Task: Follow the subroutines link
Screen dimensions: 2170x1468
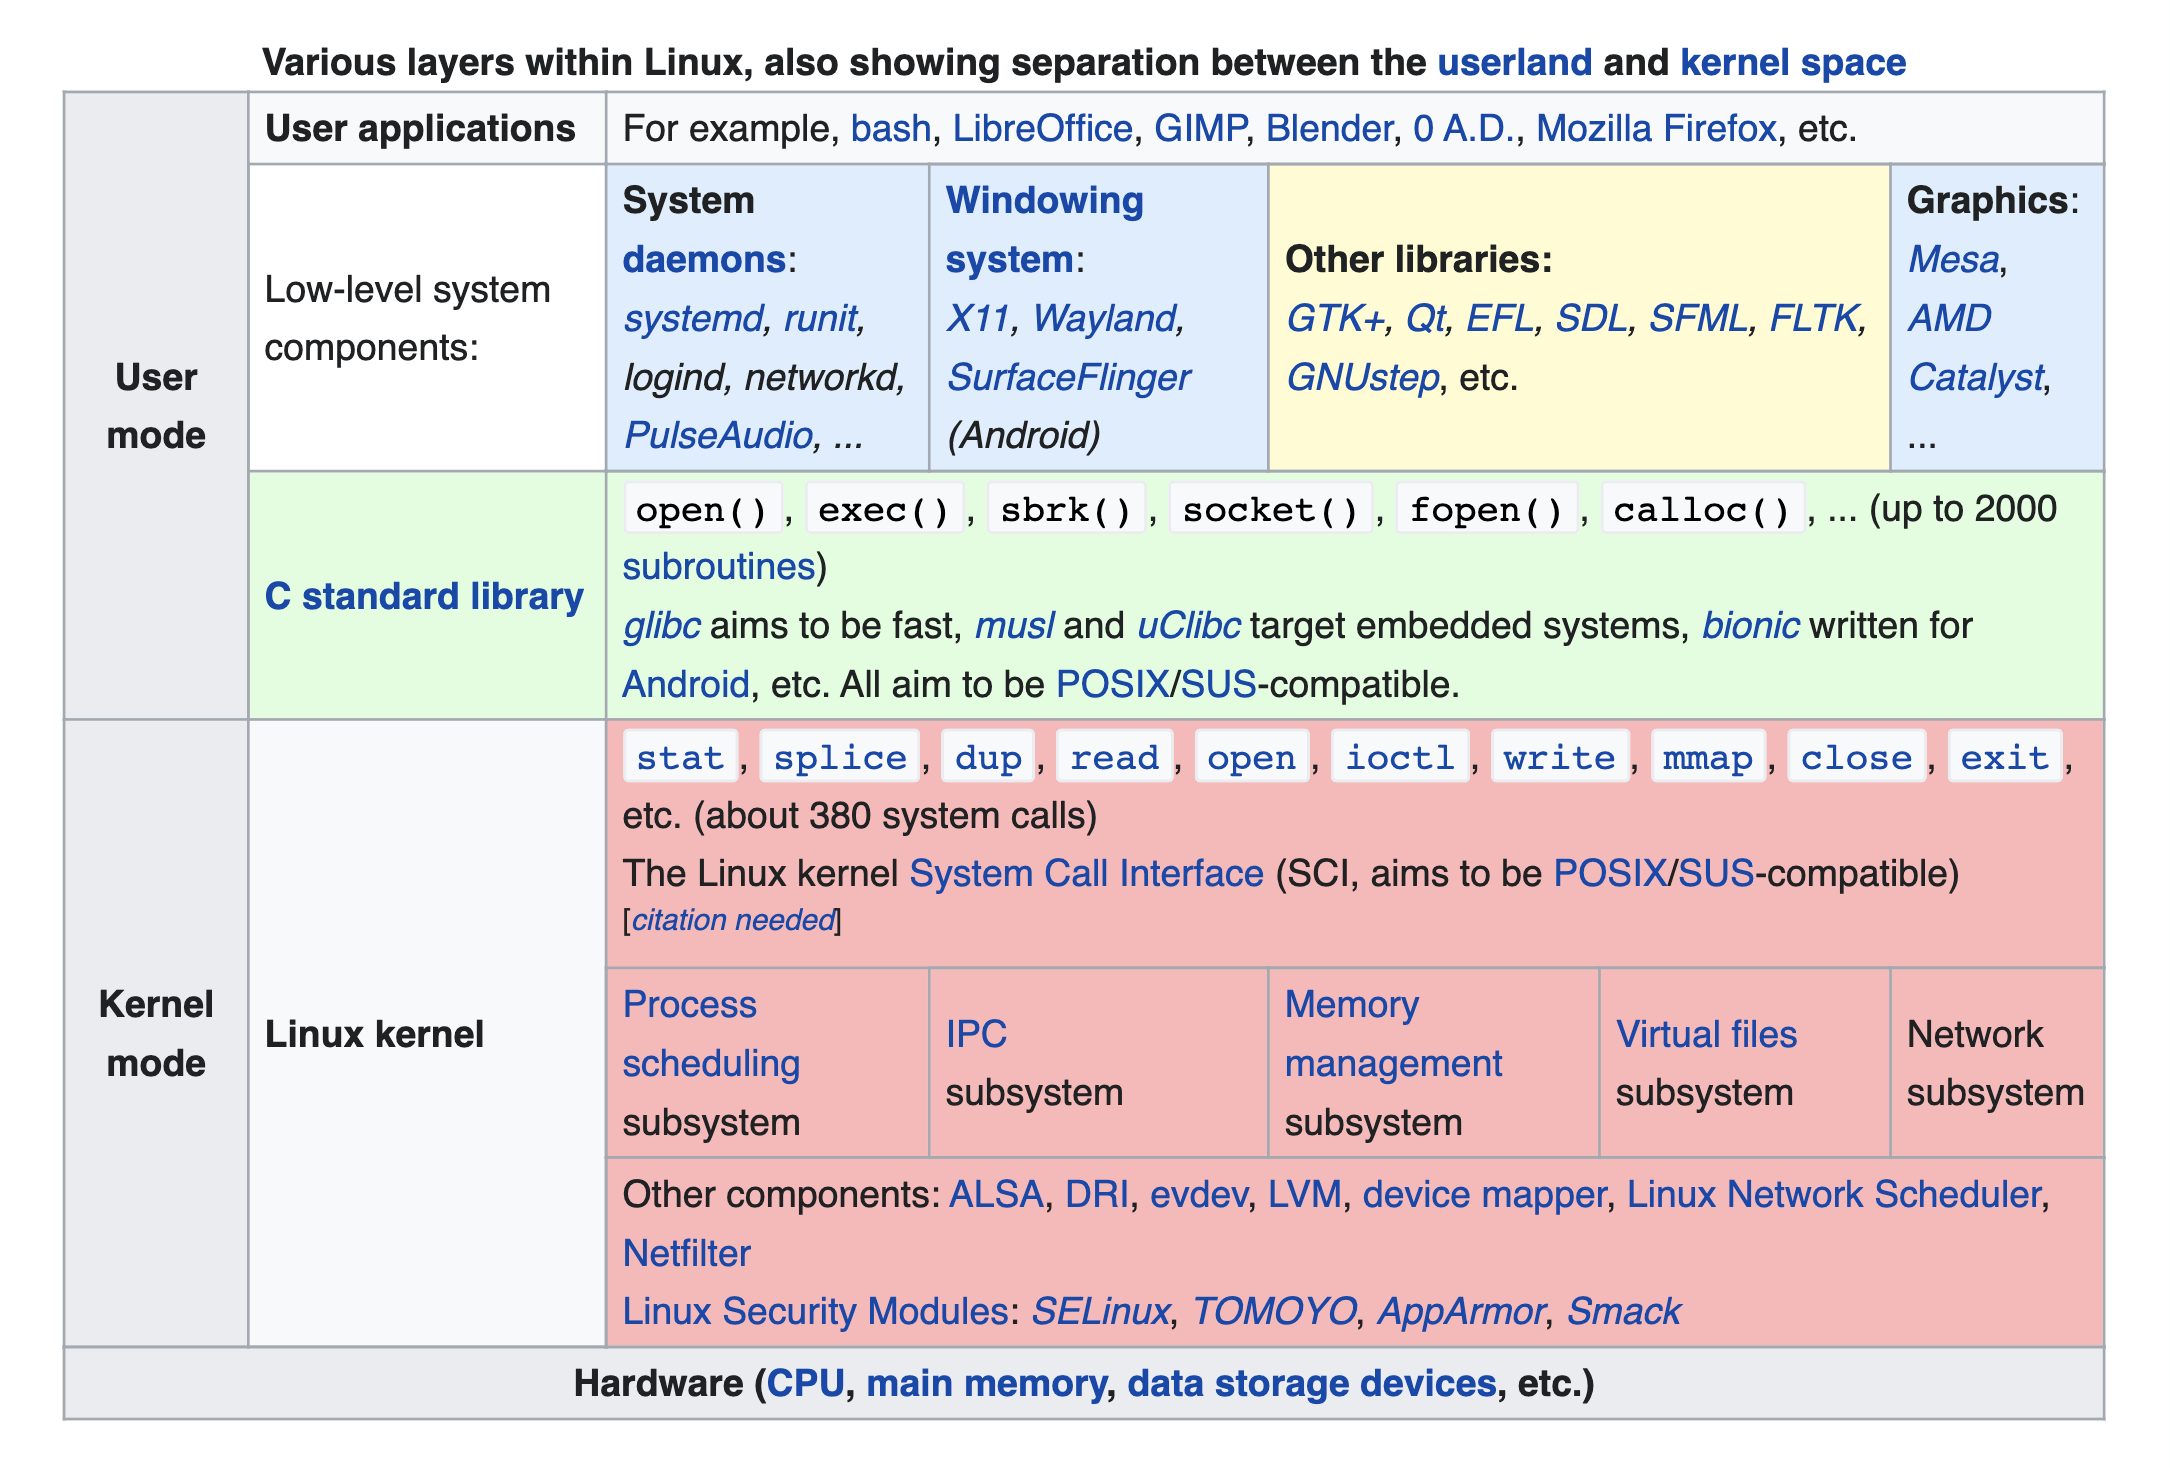Action: [x=719, y=566]
